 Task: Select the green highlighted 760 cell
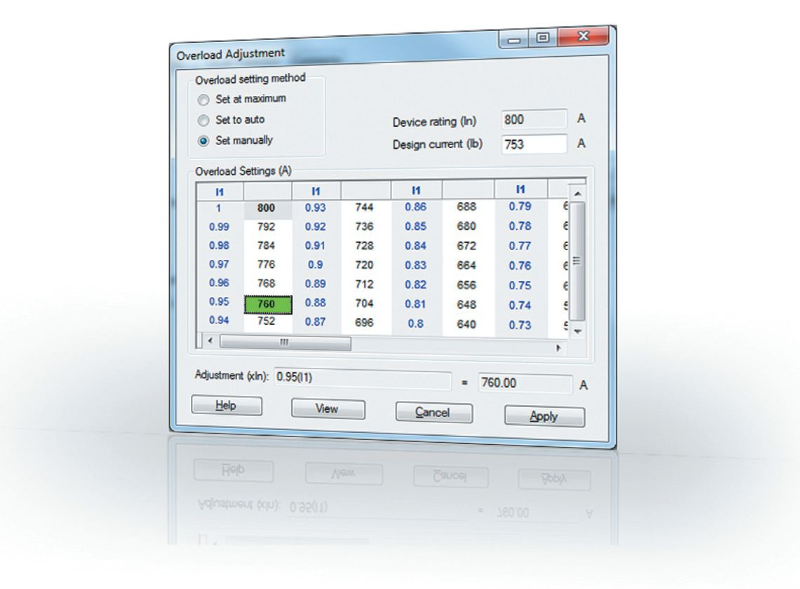pos(266,304)
